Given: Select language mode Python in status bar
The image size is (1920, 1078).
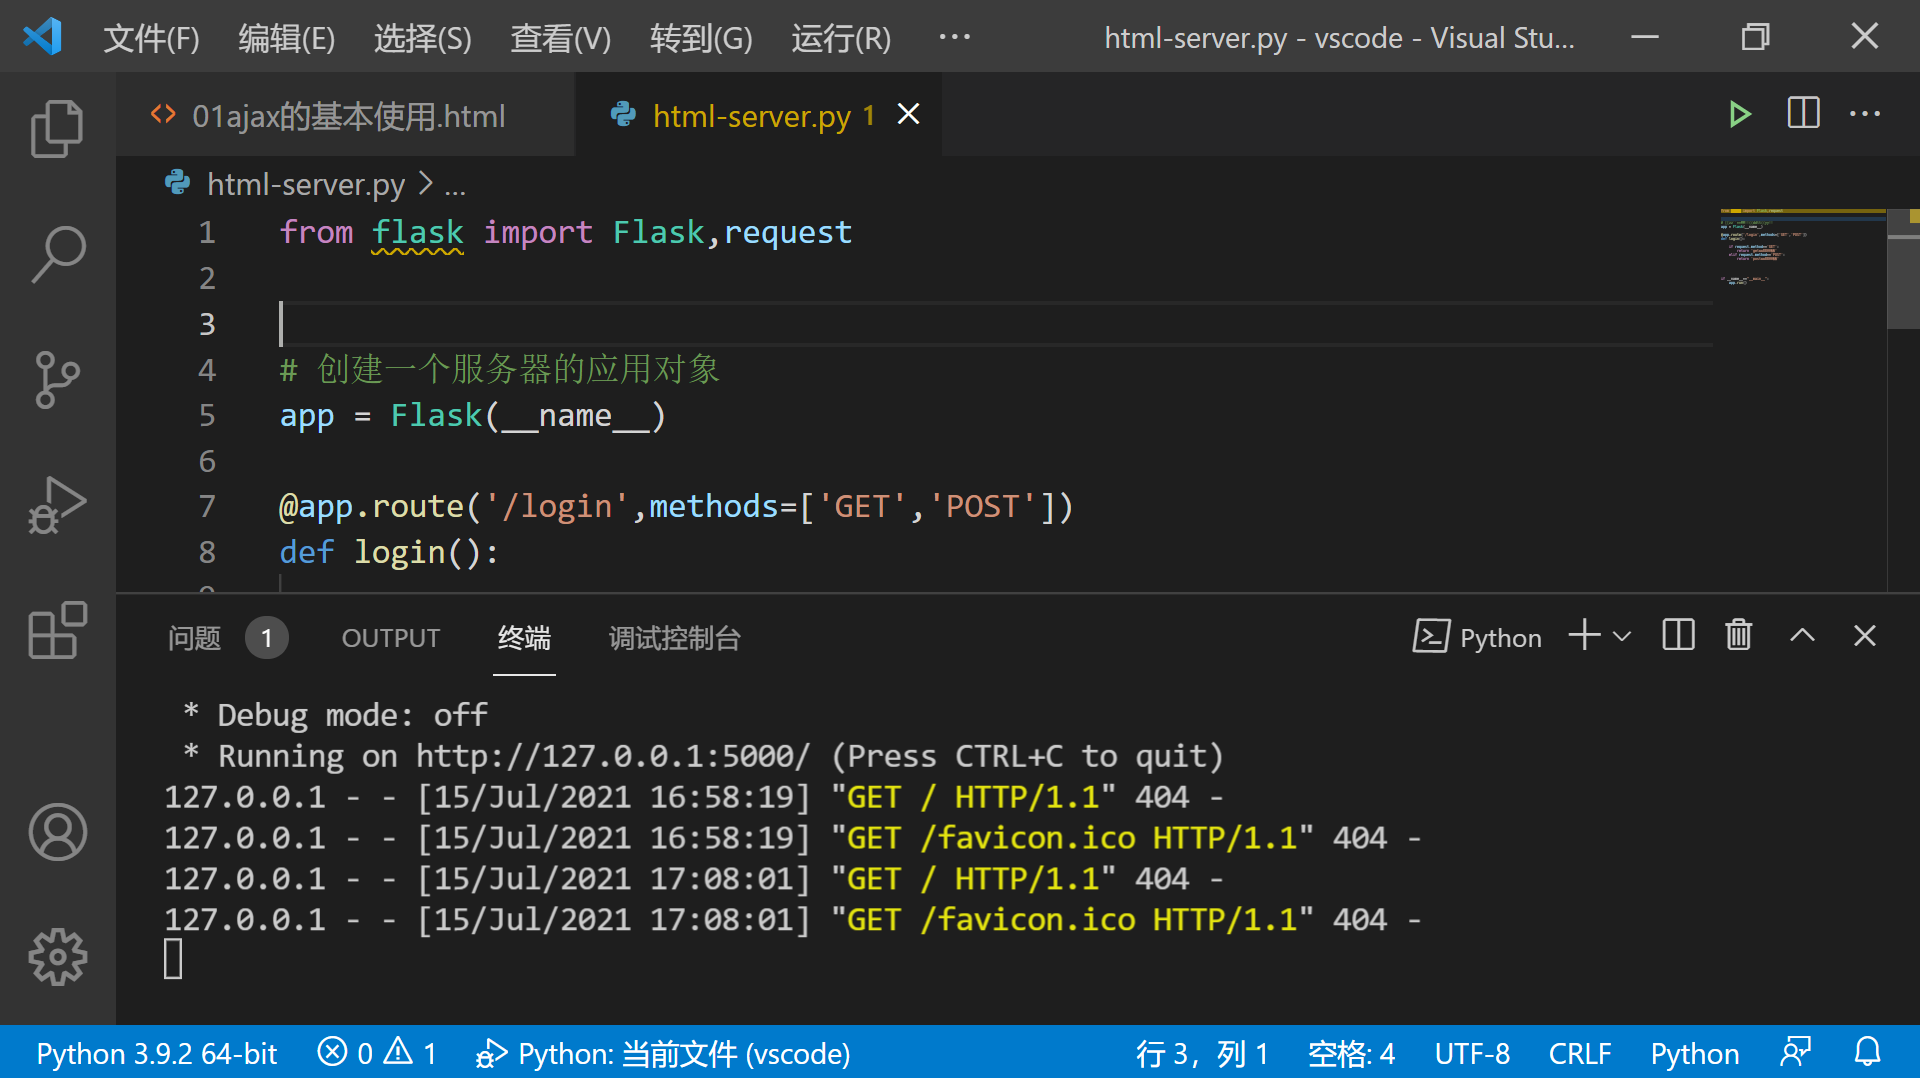Looking at the screenshot, I should 1694,1053.
